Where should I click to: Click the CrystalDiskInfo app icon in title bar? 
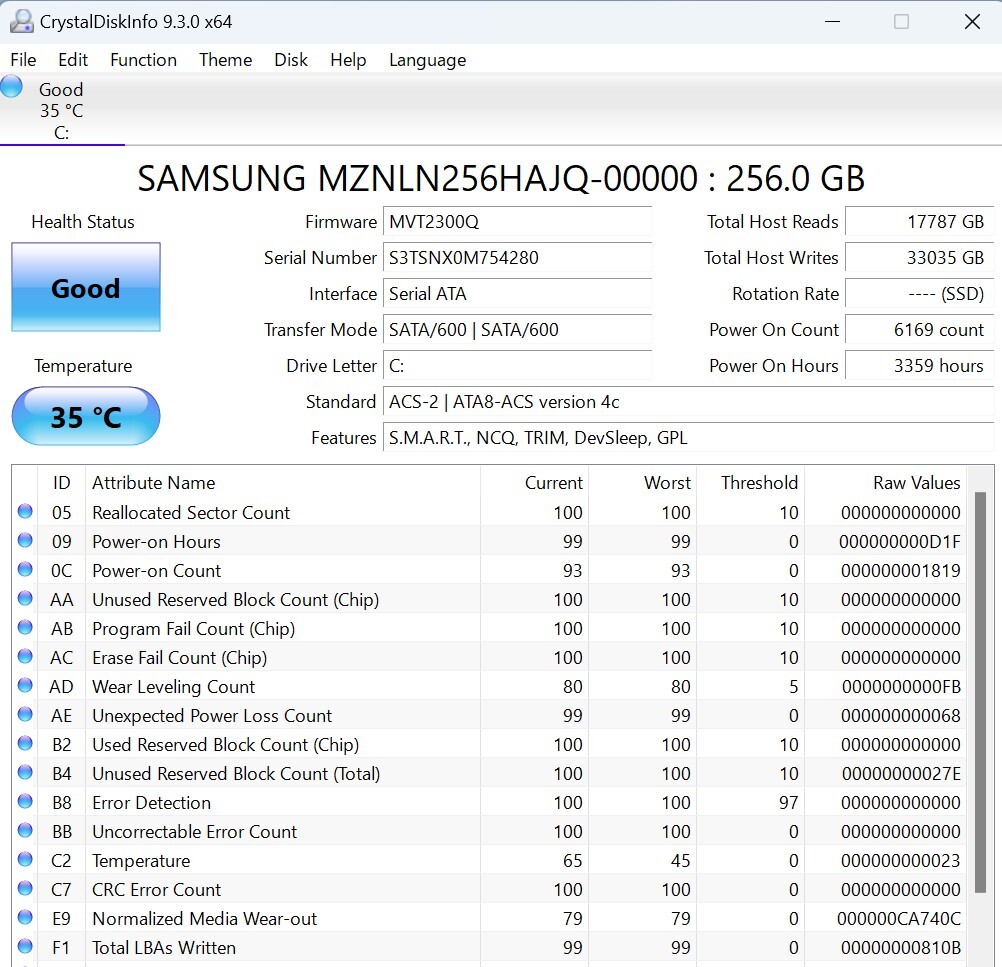coord(20,21)
